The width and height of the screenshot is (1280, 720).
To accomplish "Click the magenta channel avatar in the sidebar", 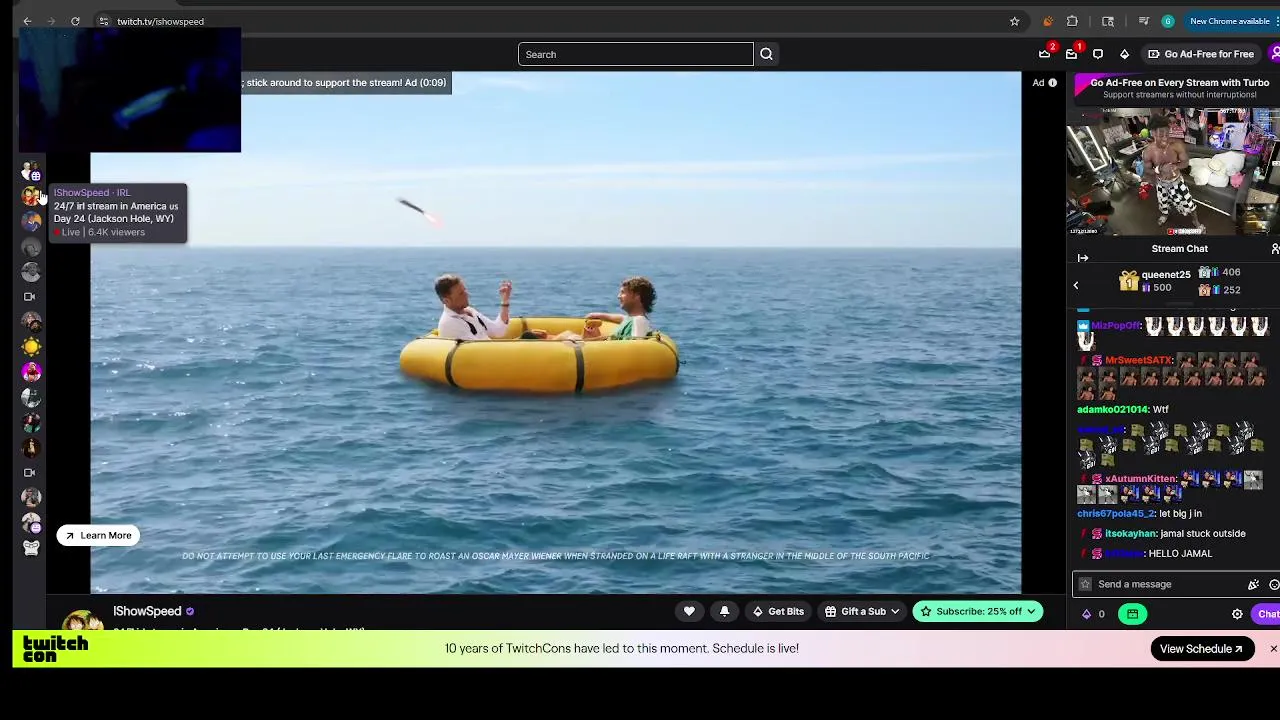I will [x=31, y=372].
